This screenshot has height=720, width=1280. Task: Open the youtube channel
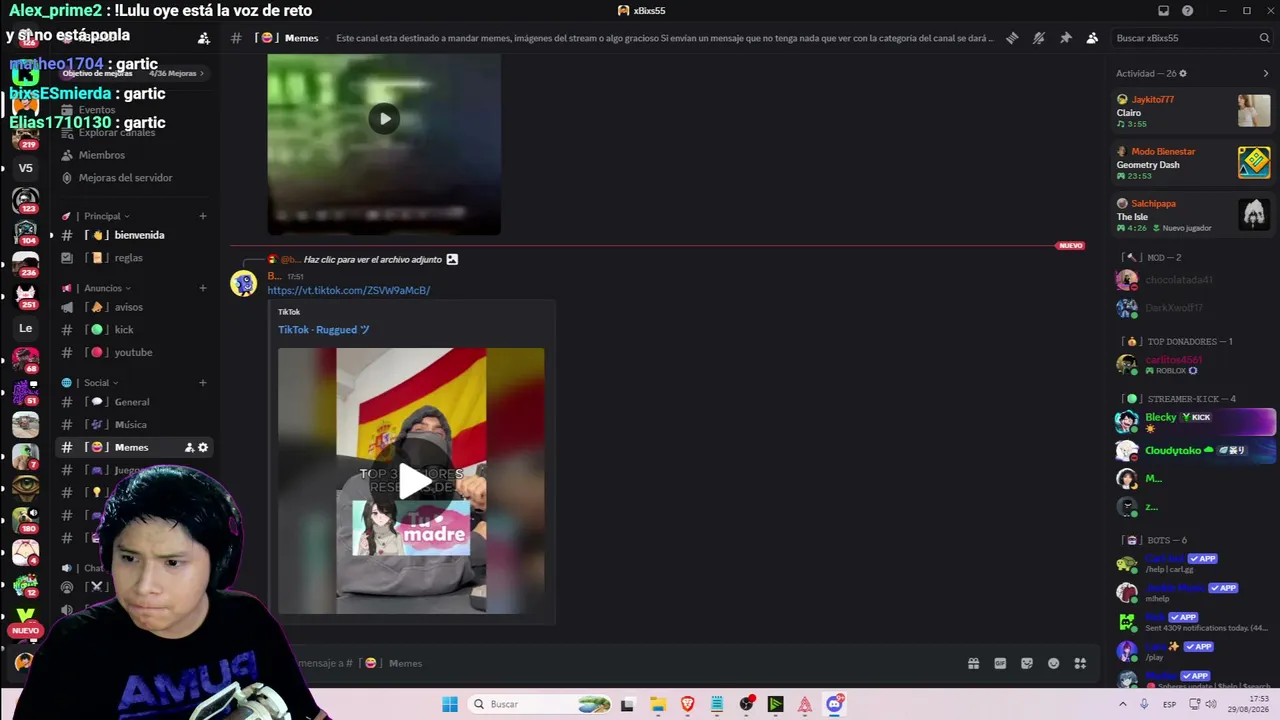tap(135, 352)
